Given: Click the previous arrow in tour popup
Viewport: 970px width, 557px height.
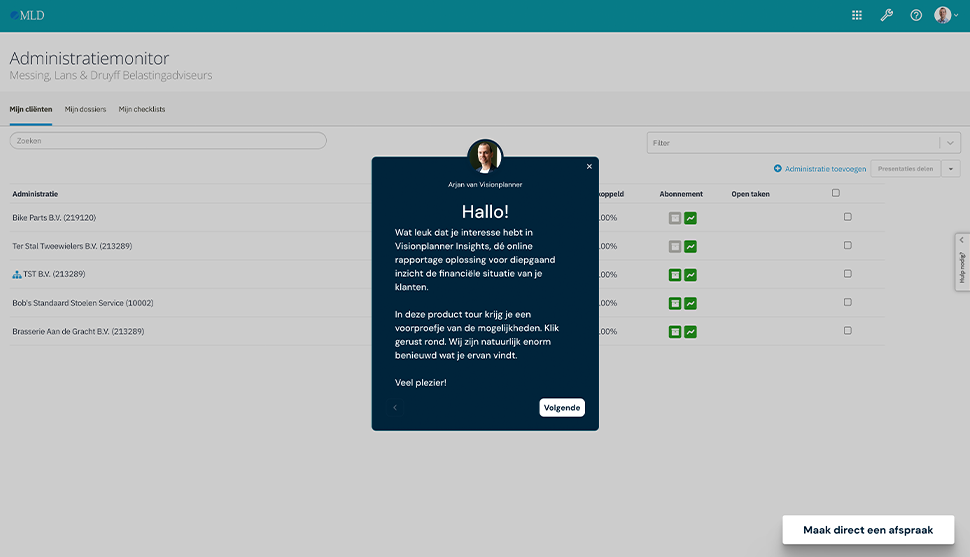Looking at the screenshot, I should [x=395, y=408].
